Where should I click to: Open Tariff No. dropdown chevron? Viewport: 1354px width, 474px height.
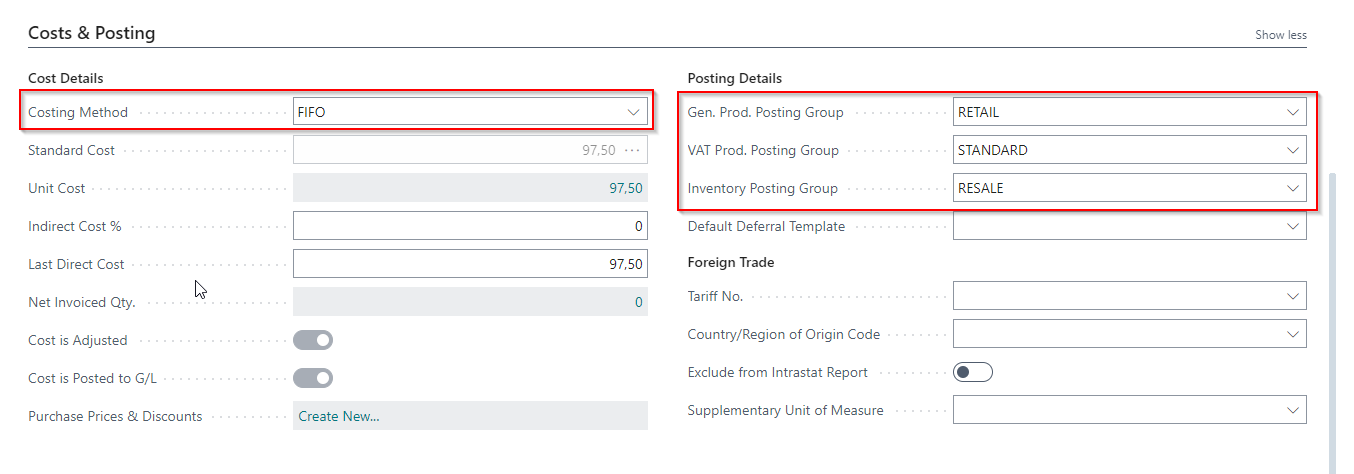coord(1292,296)
